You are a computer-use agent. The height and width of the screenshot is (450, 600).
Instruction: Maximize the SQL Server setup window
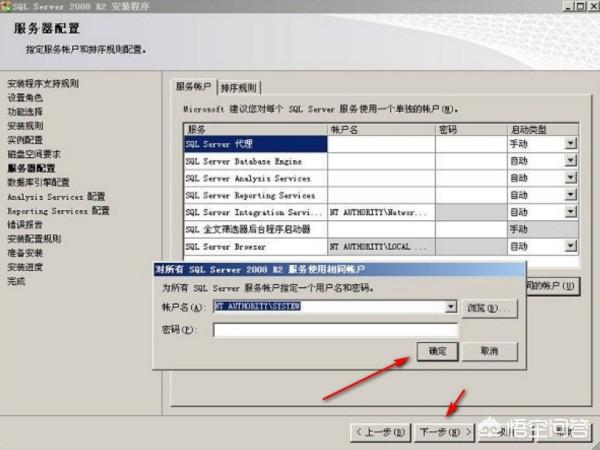point(580,6)
